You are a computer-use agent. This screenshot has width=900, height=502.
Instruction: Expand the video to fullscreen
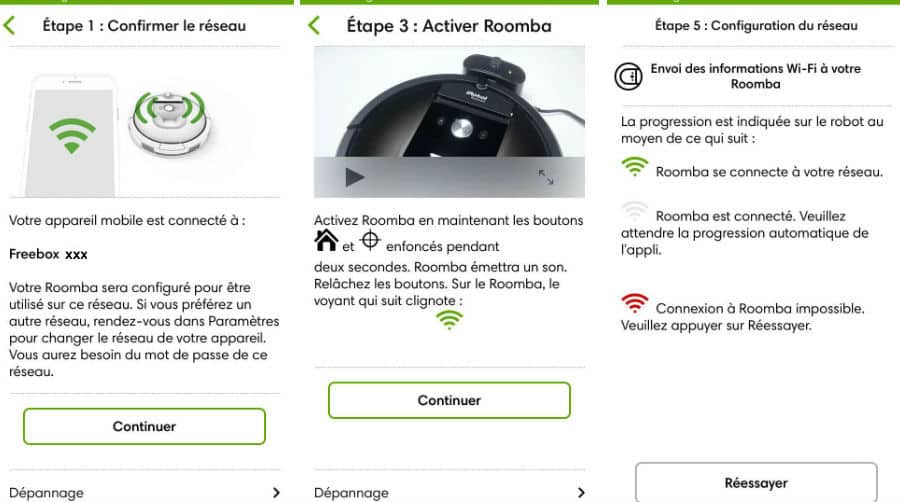(x=546, y=177)
